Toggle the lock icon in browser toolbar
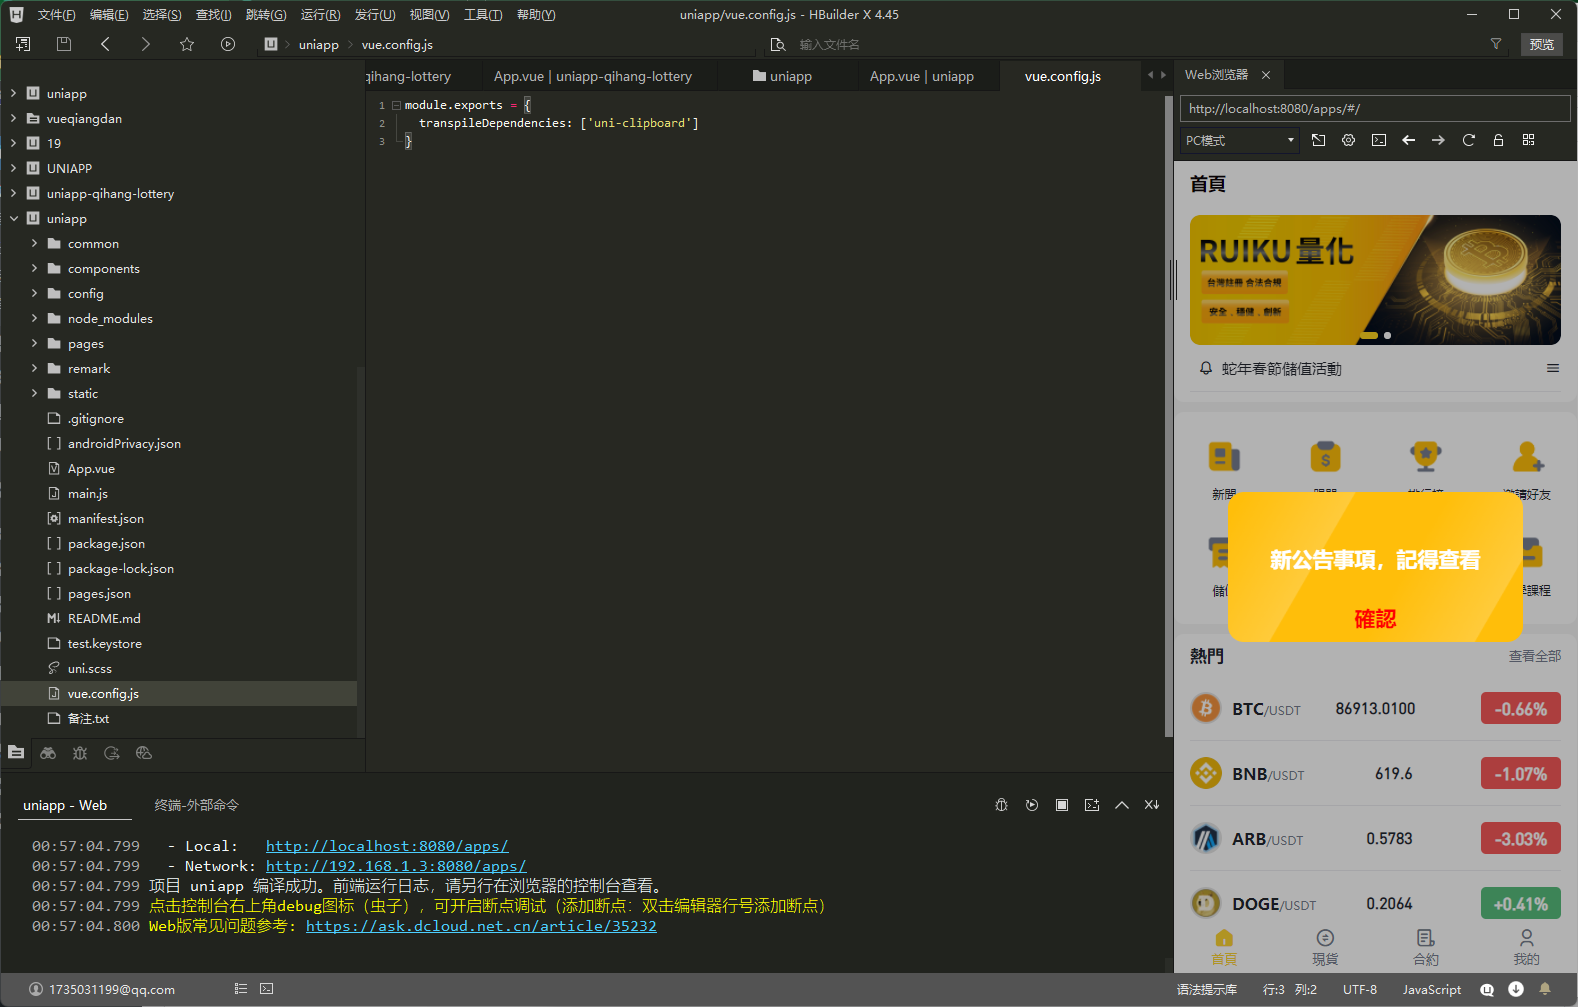1578x1007 pixels. click(x=1498, y=140)
